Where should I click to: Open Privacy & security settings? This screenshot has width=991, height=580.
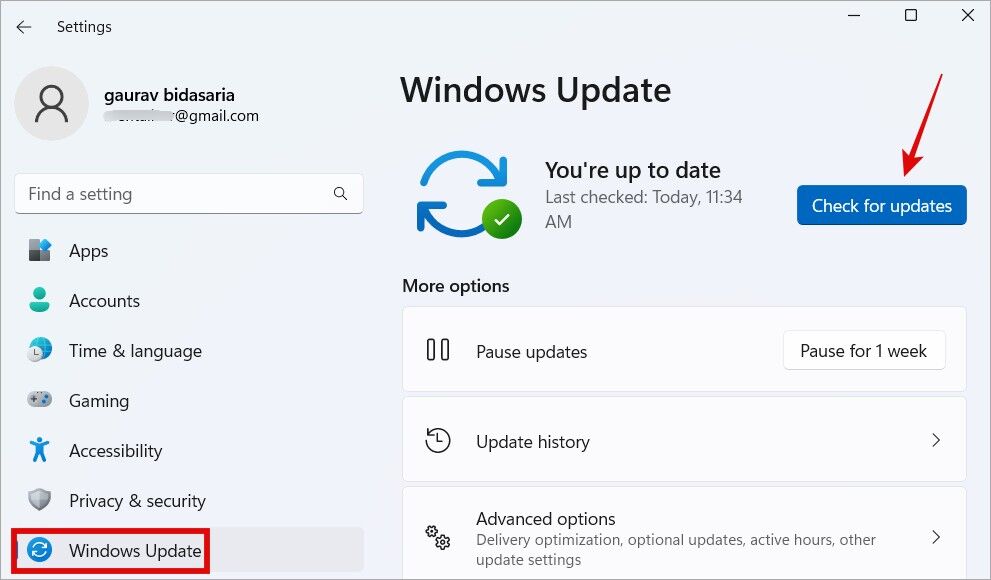click(189, 500)
